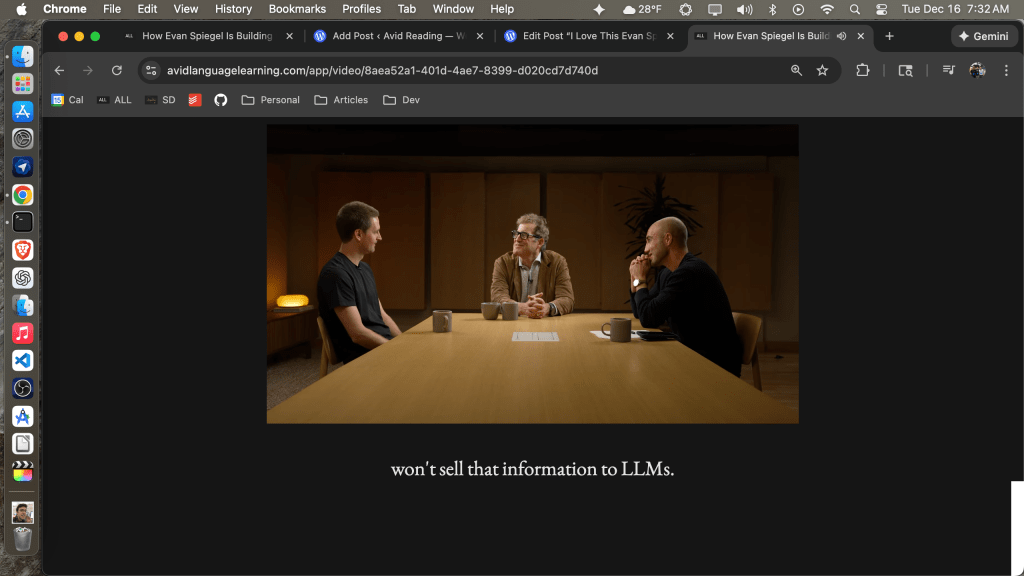The image size is (1024, 576).
Task: Click the zoom magnifier in address bar
Action: [x=796, y=71]
